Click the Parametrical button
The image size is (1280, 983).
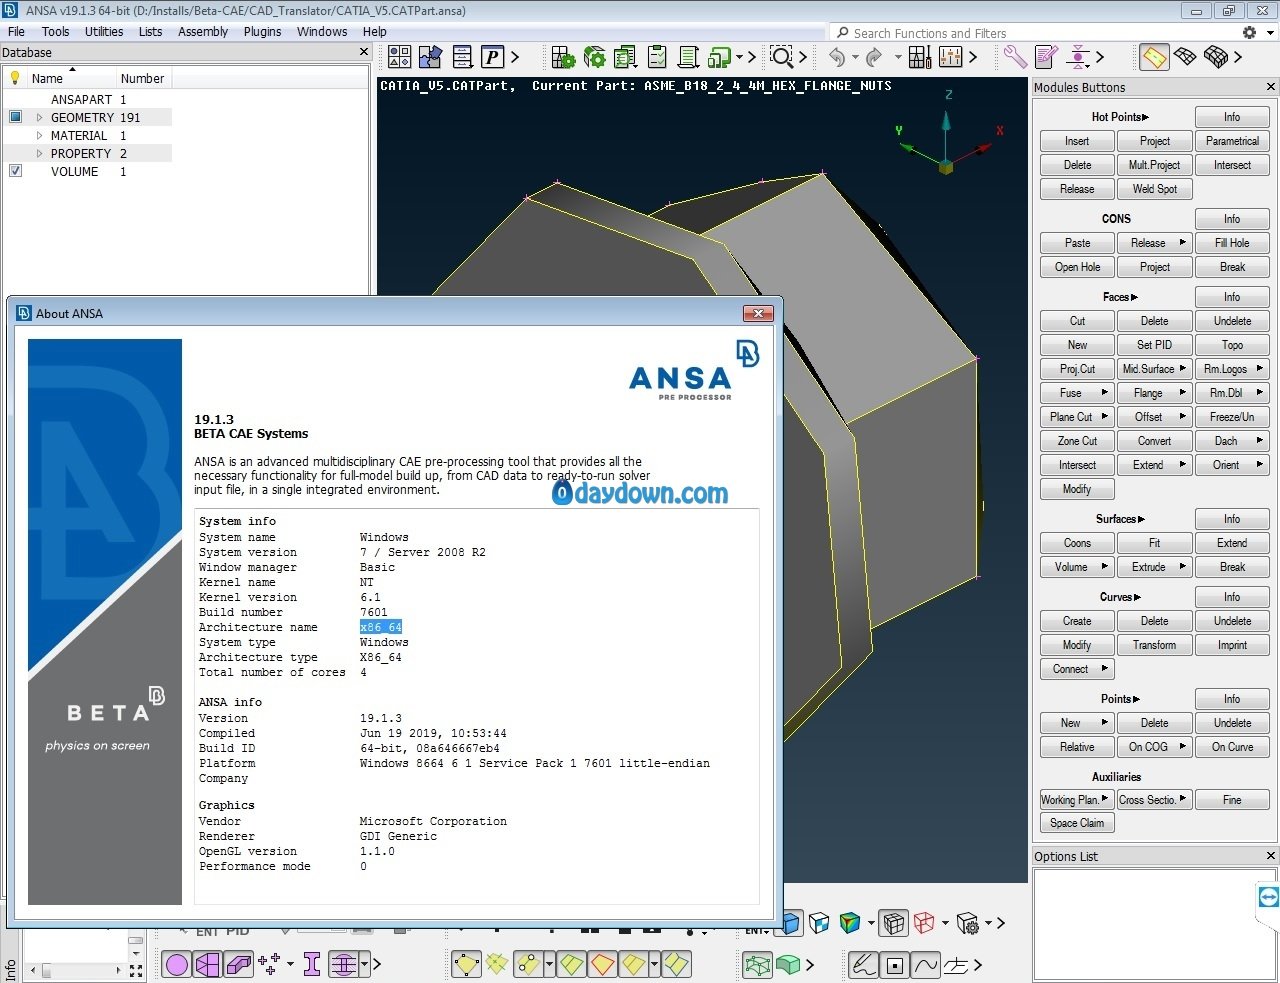tap(1232, 141)
